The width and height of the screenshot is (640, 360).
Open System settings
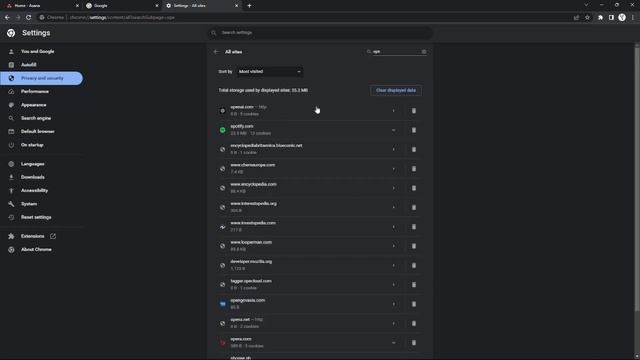29,204
